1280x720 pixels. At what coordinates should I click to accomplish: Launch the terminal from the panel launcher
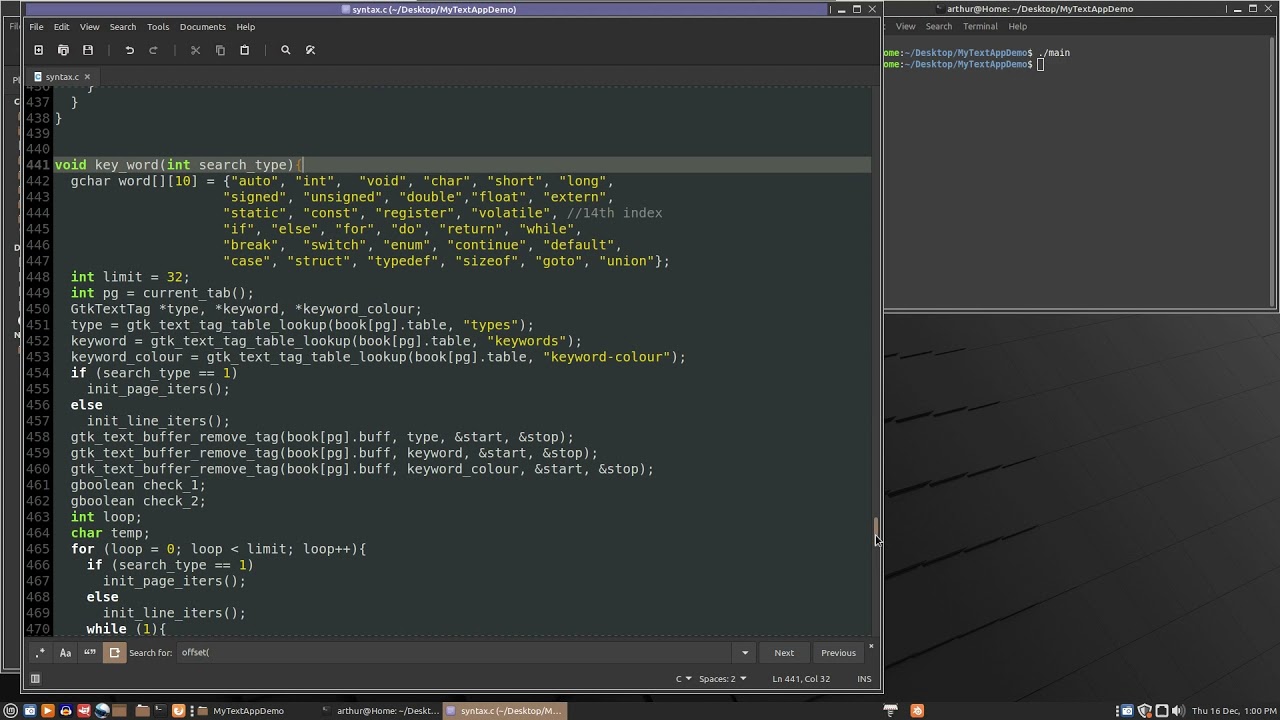(158, 711)
